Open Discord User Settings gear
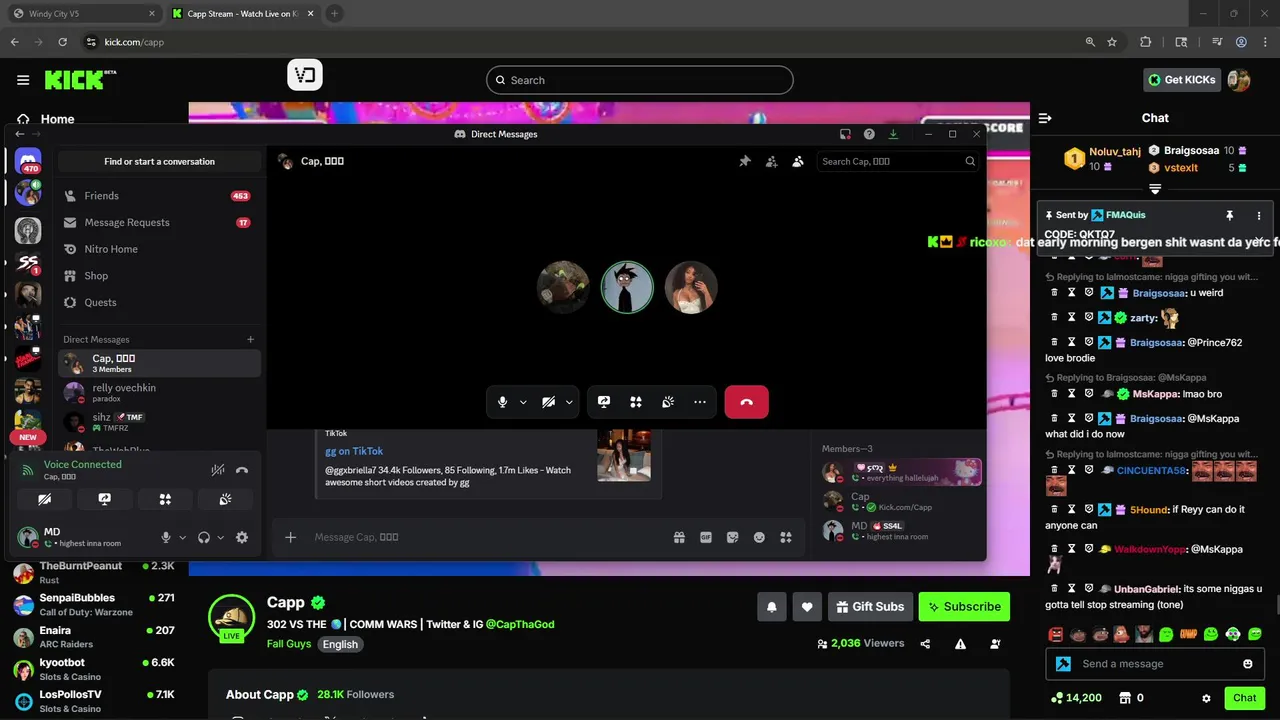 pyautogui.click(x=242, y=537)
